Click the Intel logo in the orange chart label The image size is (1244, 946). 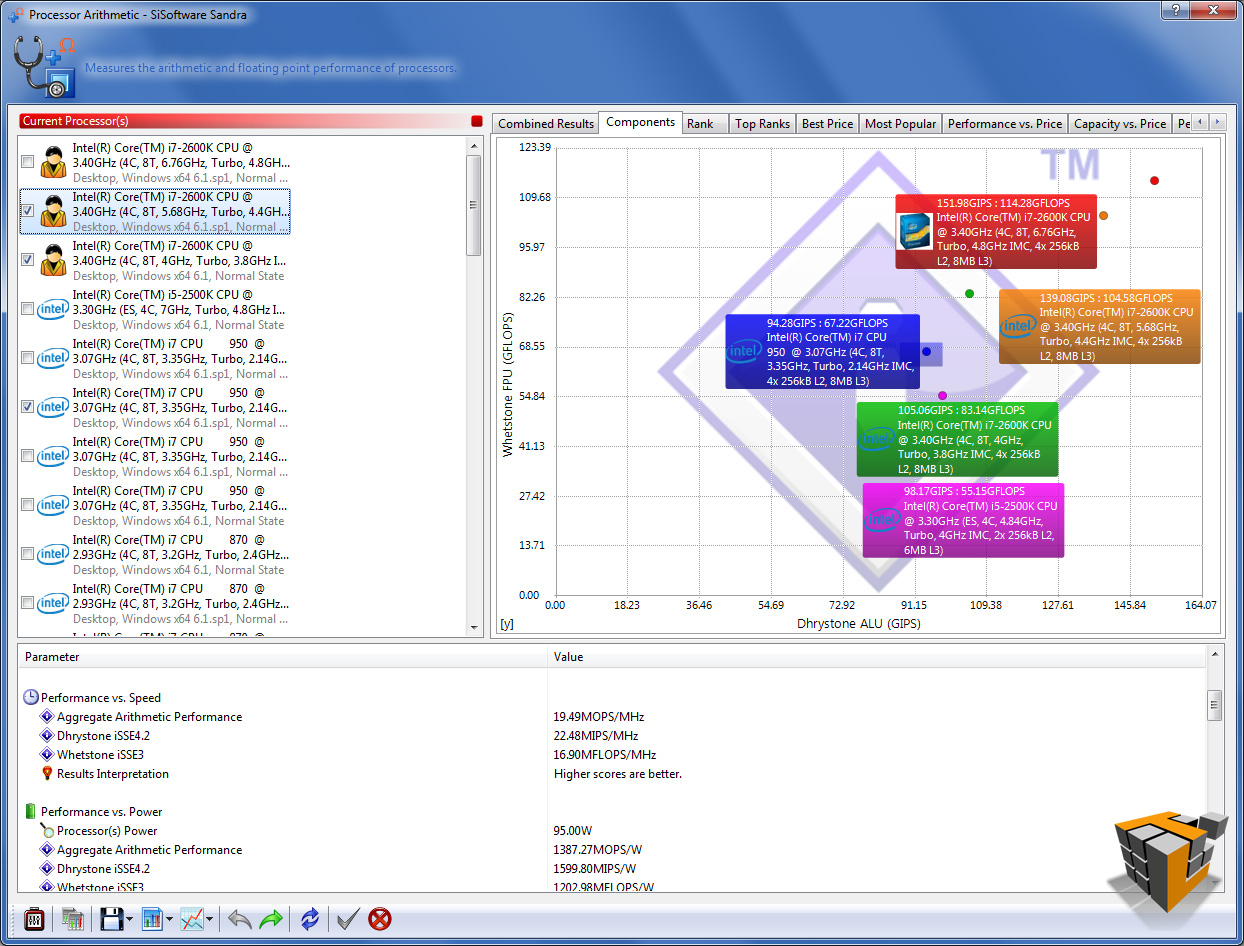pos(1019,326)
